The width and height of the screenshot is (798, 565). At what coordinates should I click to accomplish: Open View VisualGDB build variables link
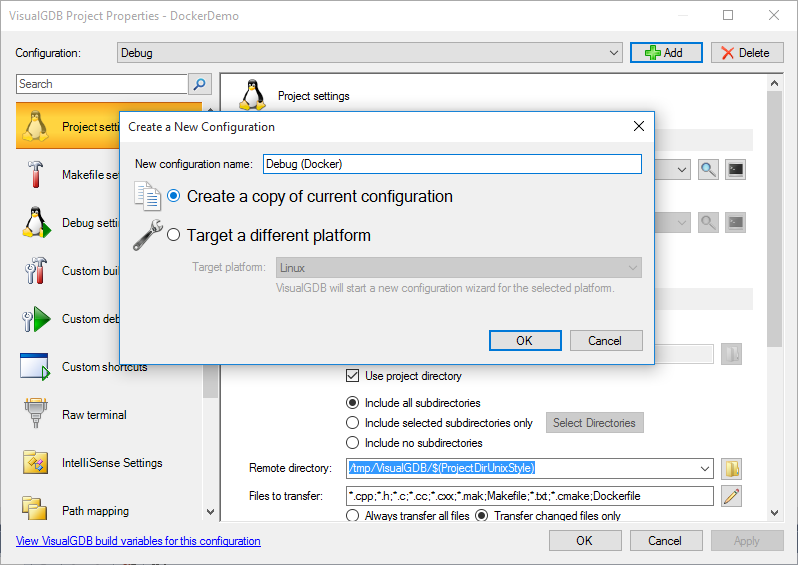[x=138, y=541]
